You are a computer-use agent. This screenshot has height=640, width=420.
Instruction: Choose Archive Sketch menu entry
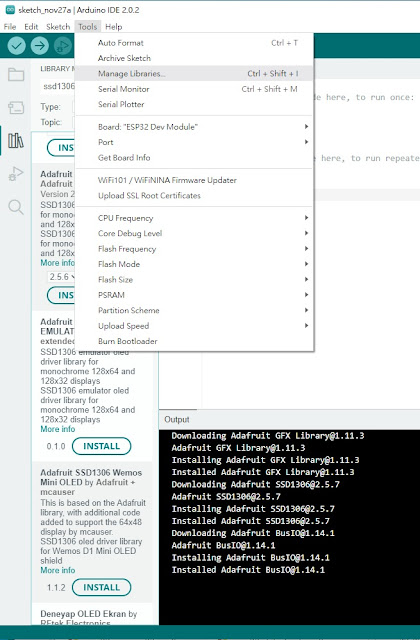click(x=194, y=58)
